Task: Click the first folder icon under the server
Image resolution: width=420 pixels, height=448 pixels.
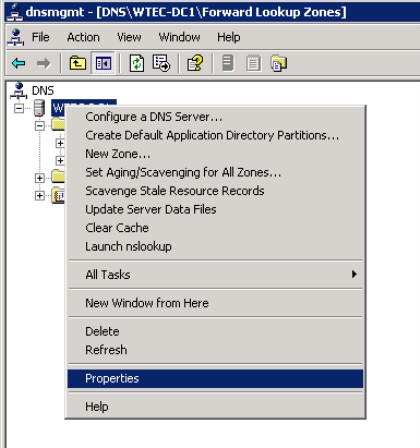Action: pos(58,125)
